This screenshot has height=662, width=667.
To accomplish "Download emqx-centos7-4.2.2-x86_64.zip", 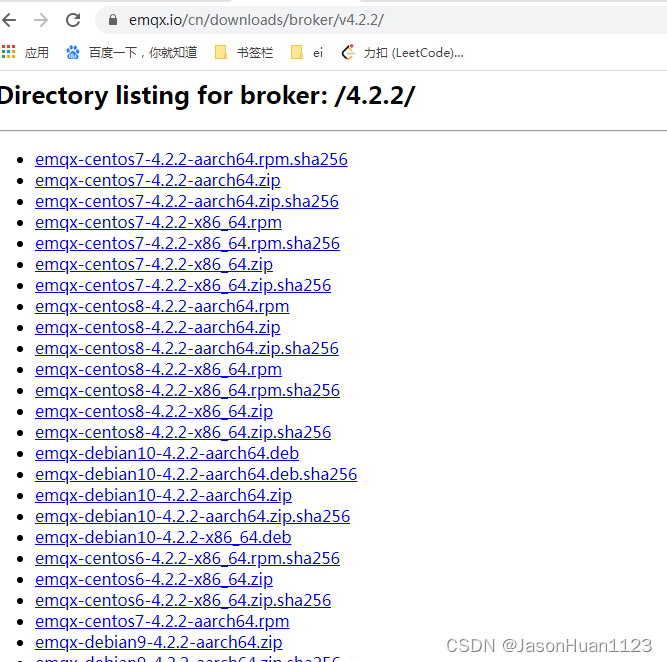I will click(x=154, y=265).
